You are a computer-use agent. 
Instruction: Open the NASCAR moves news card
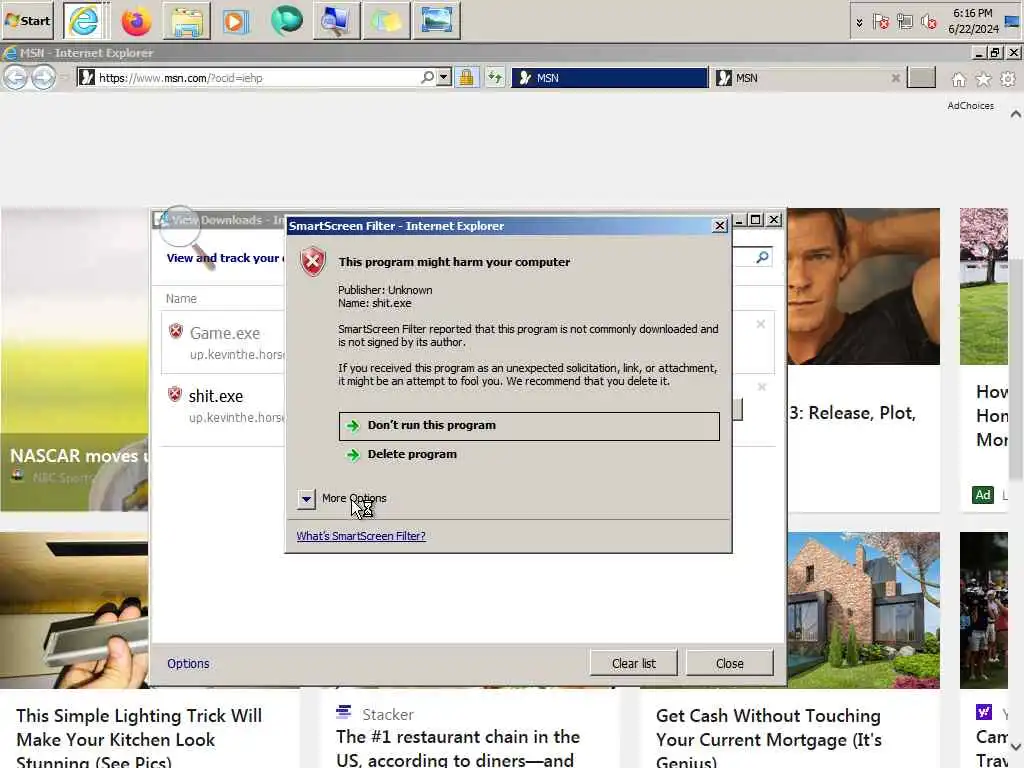(x=74, y=359)
